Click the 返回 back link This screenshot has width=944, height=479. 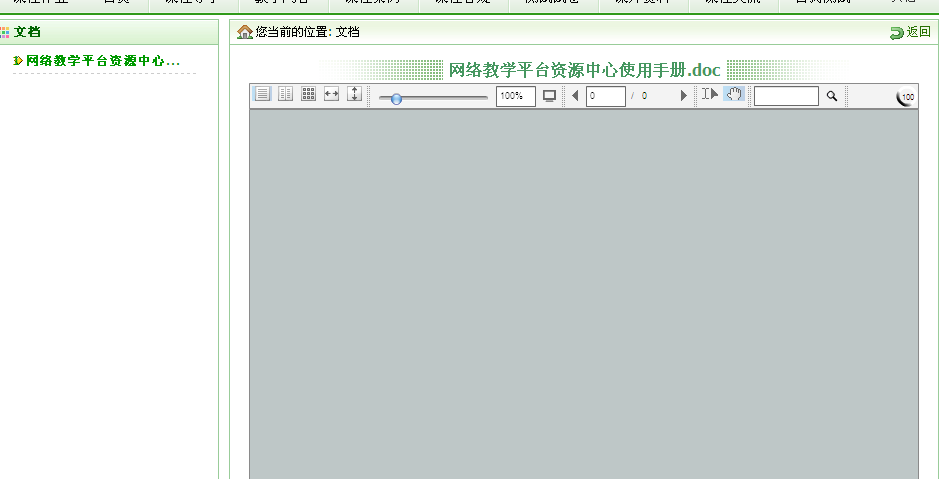point(911,32)
